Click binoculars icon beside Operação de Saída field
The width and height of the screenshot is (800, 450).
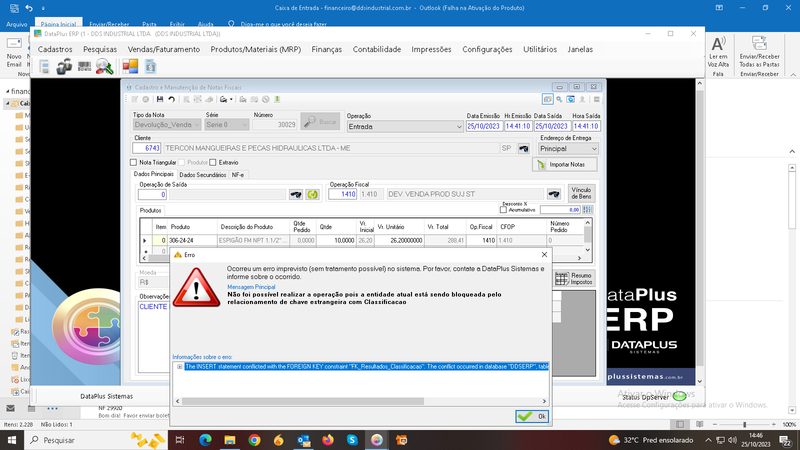296,194
